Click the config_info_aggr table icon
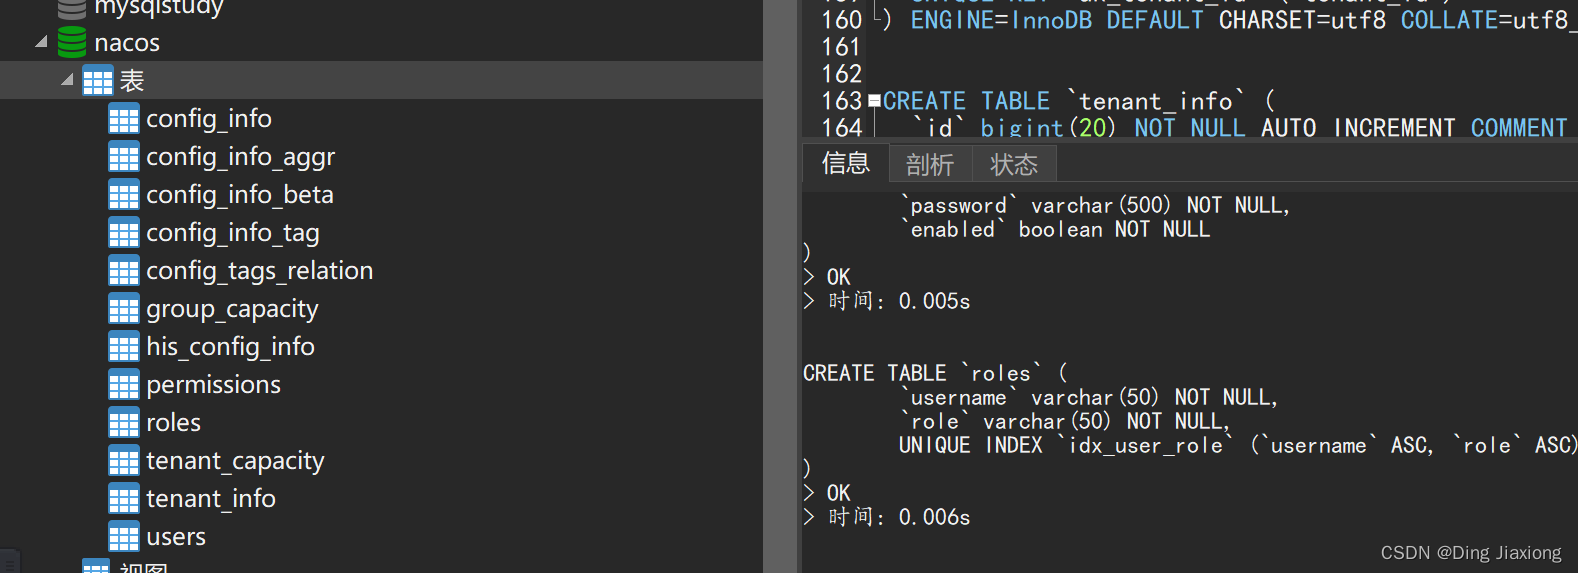Image resolution: width=1578 pixels, height=573 pixels. click(124, 157)
